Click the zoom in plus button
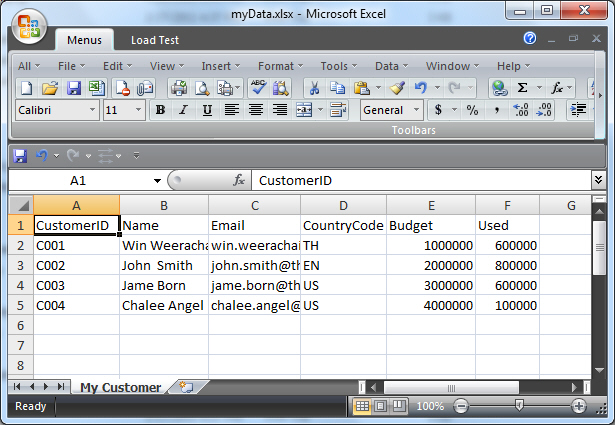The height and width of the screenshot is (425, 615). tap(578, 407)
